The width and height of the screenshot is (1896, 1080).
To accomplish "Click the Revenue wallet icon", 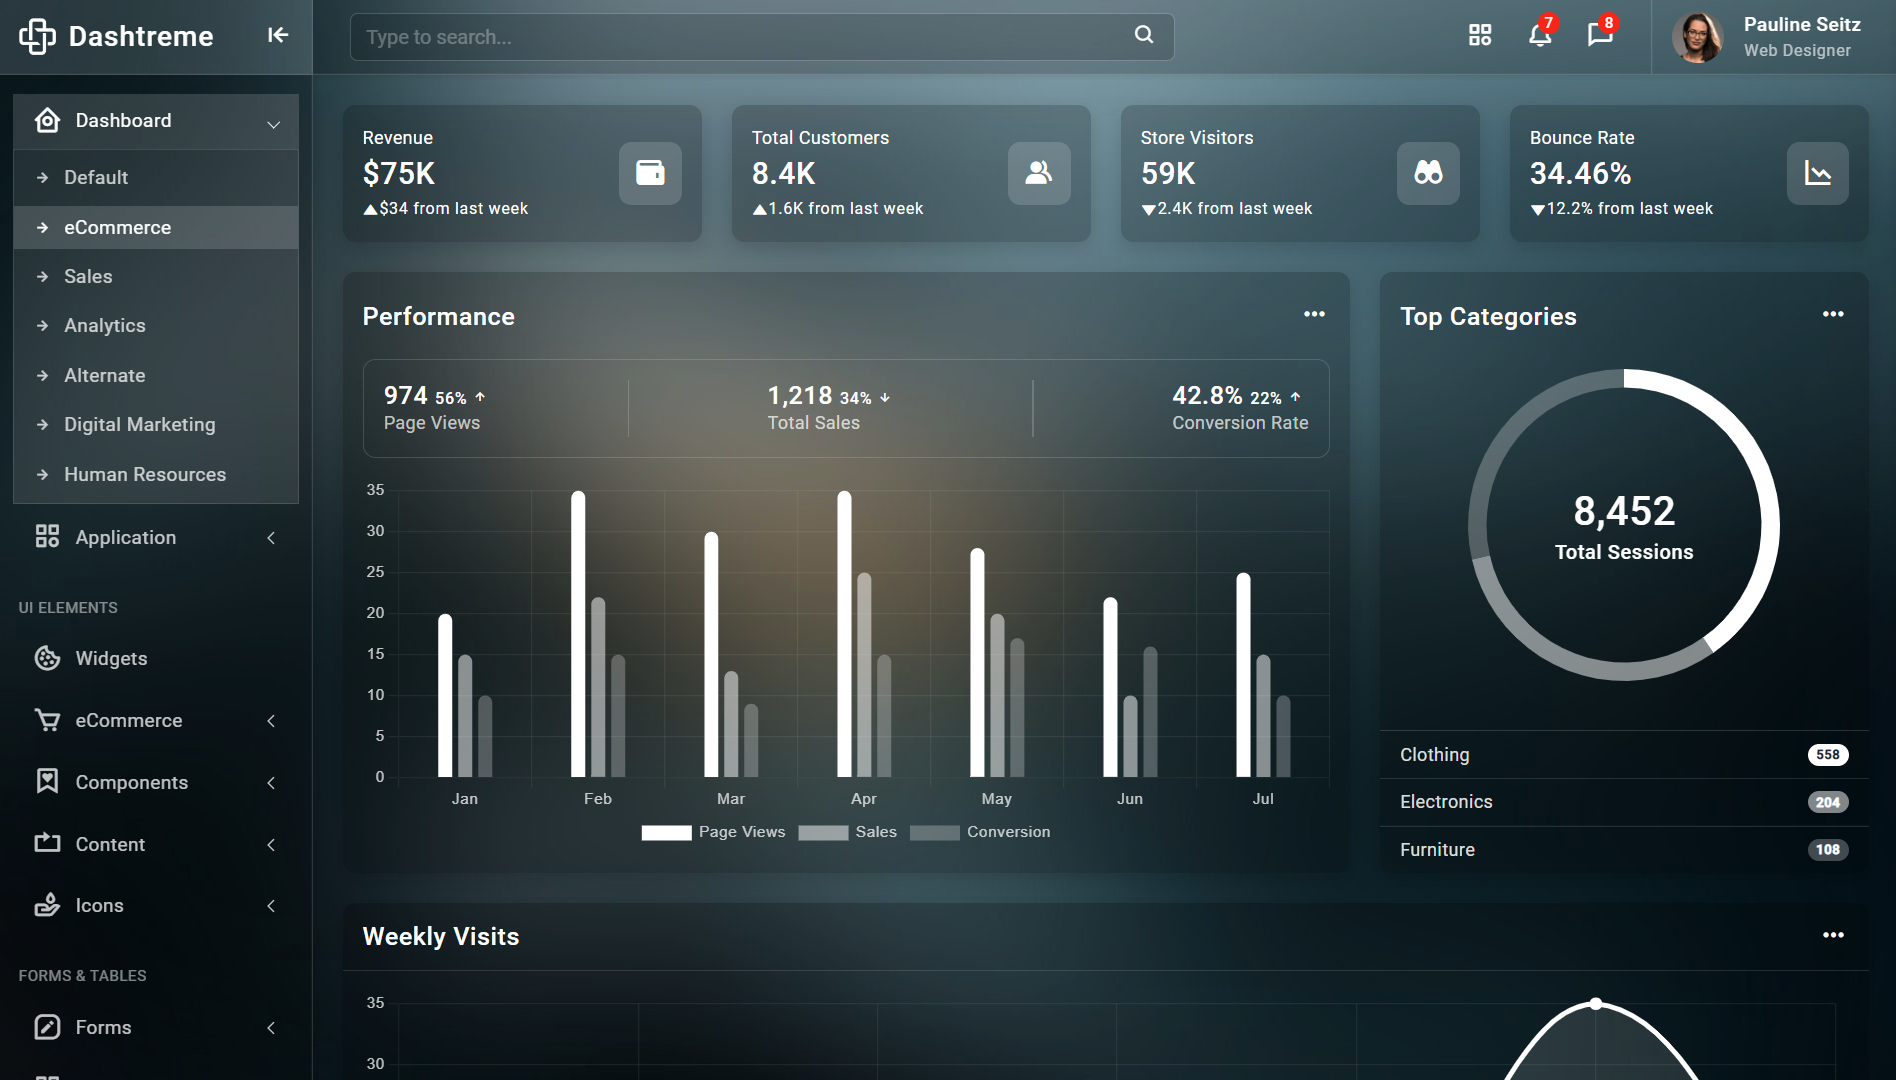I will (650, 173).
